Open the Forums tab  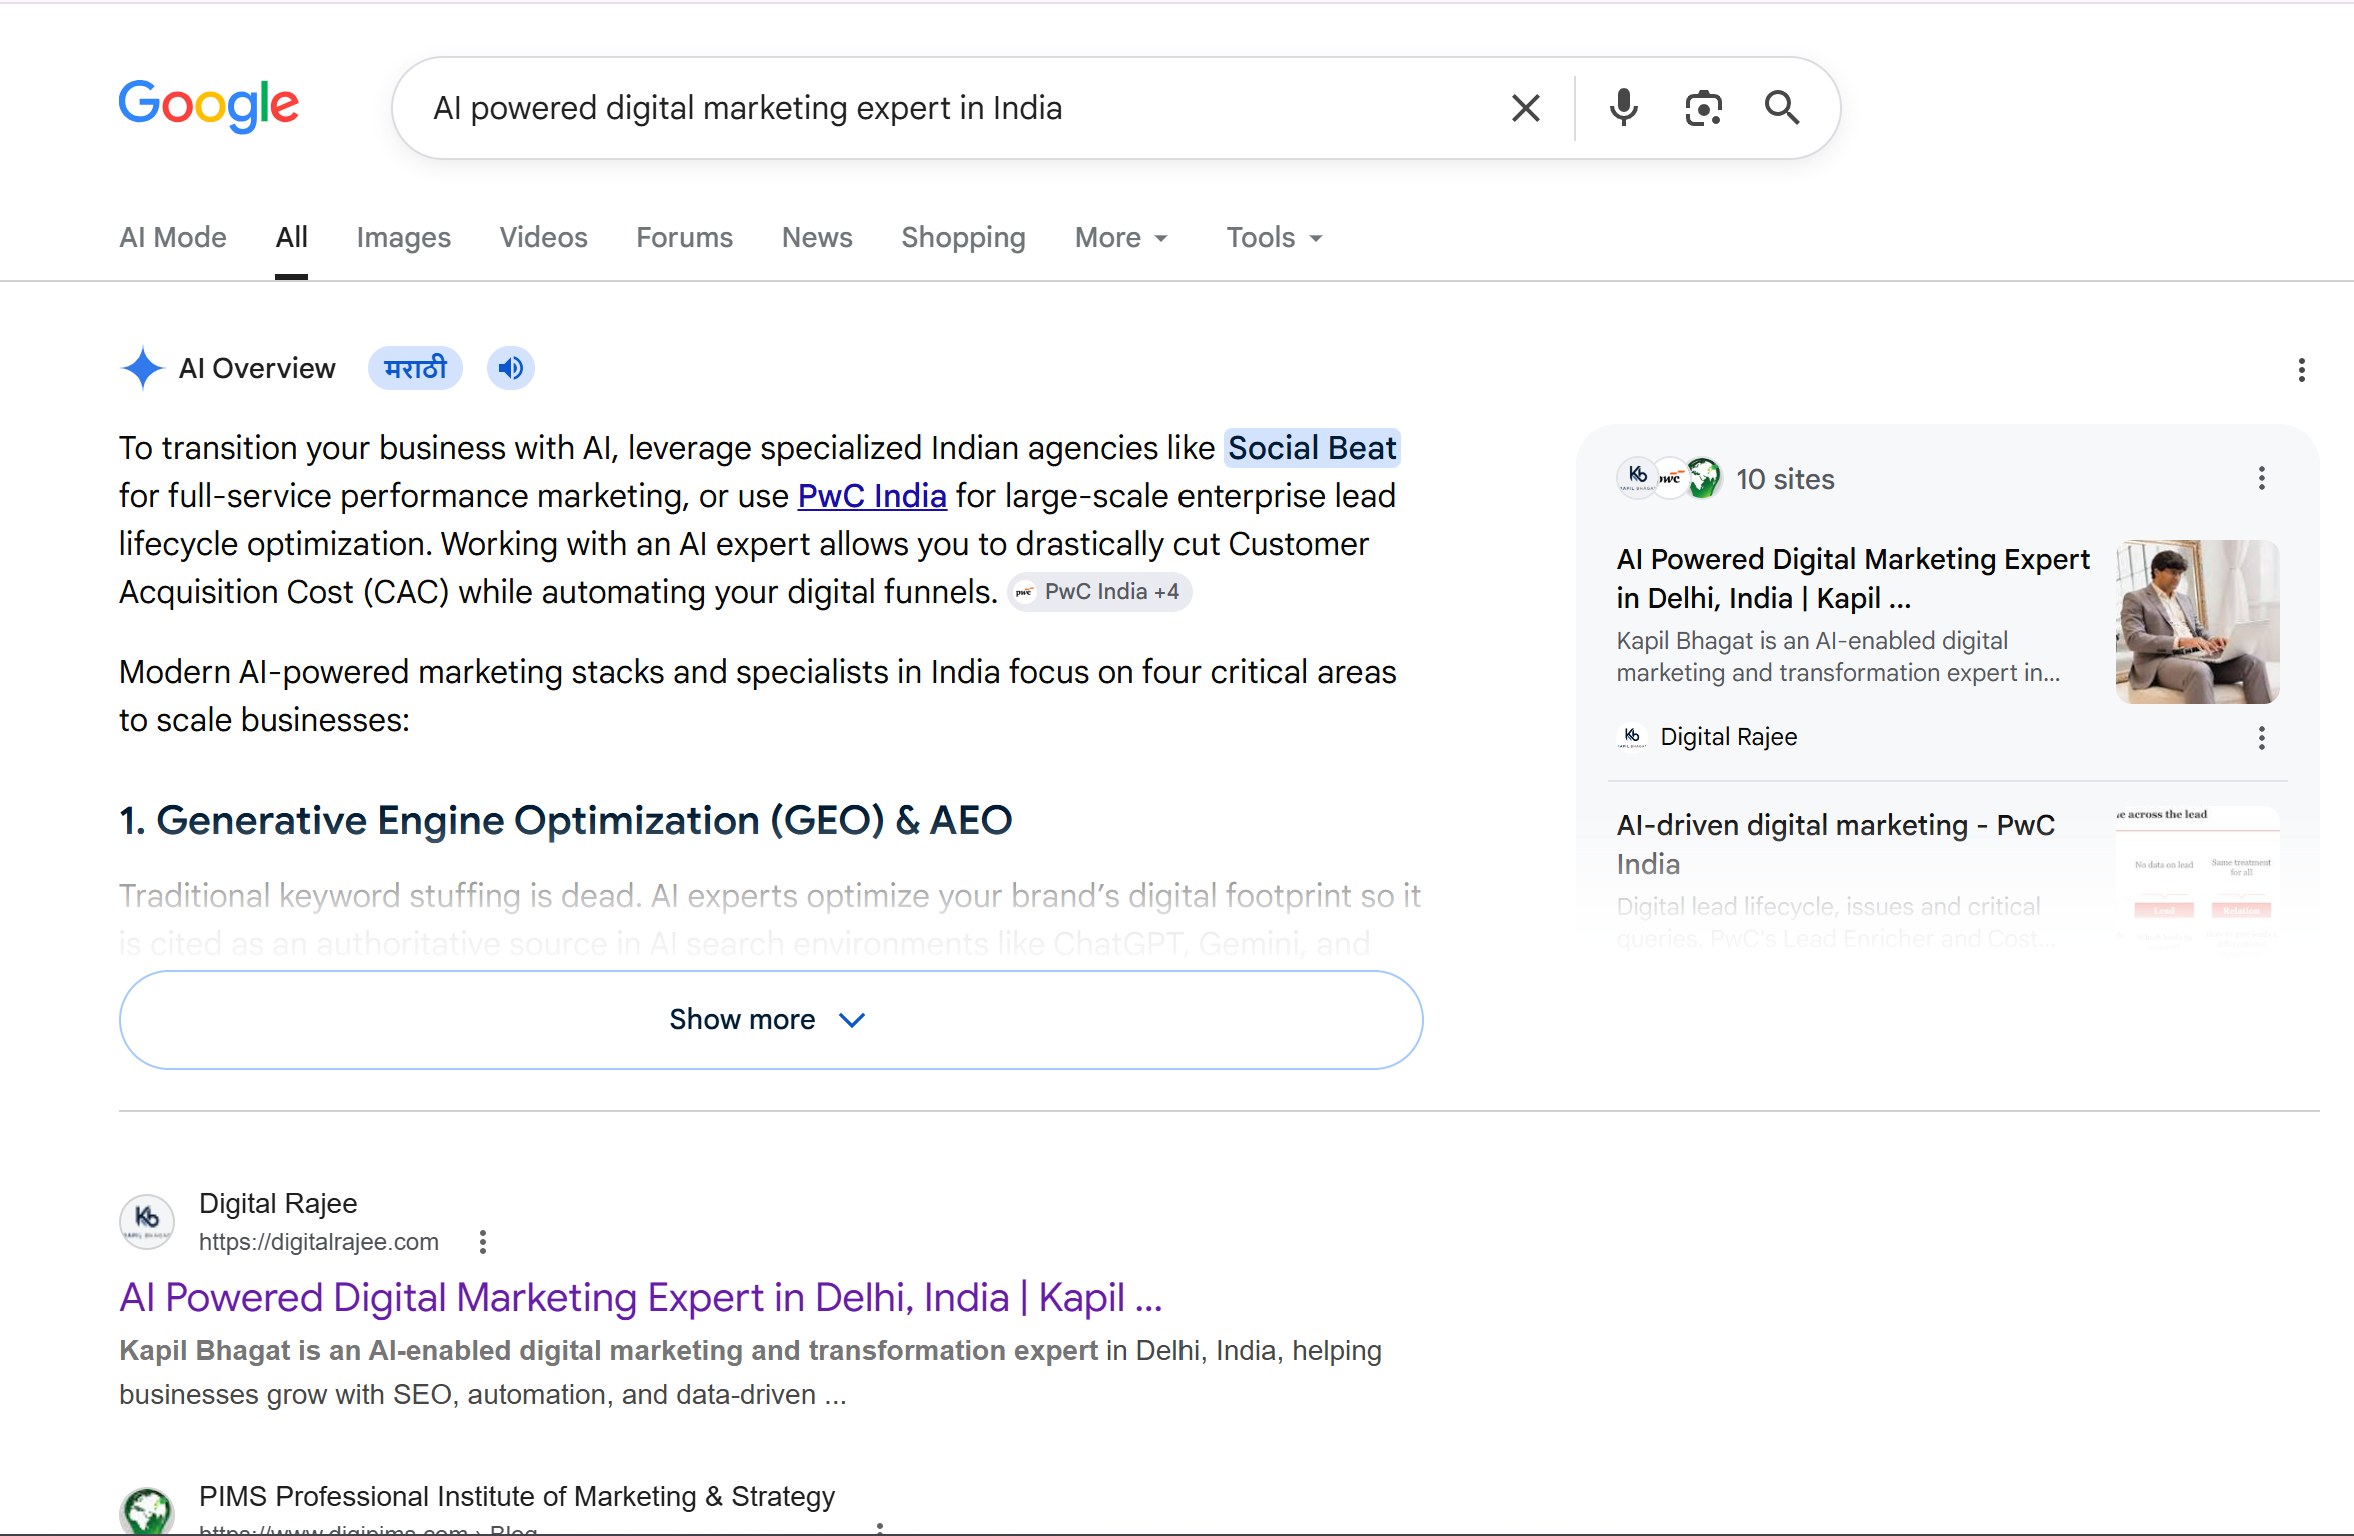point(684,238)
